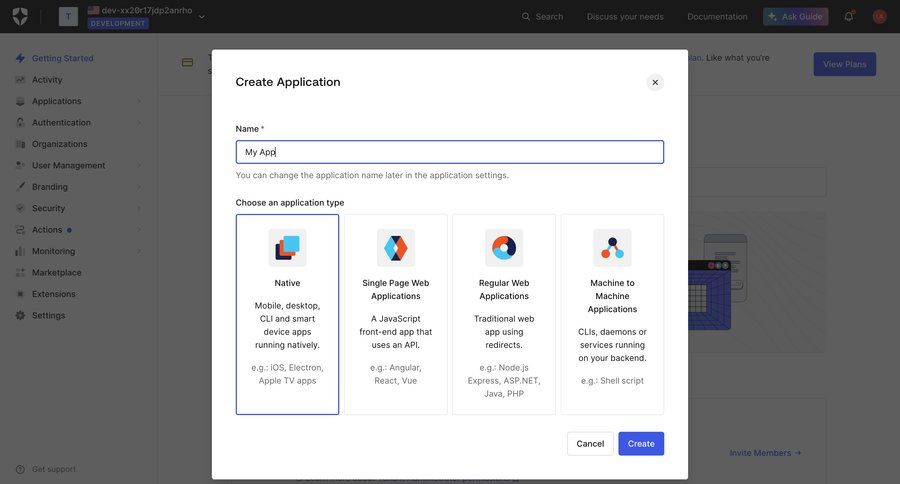Click the Monitoring bar chart icon
This screenshot has height=484, width=900.
pyautogui.click(x=20, y=251)
